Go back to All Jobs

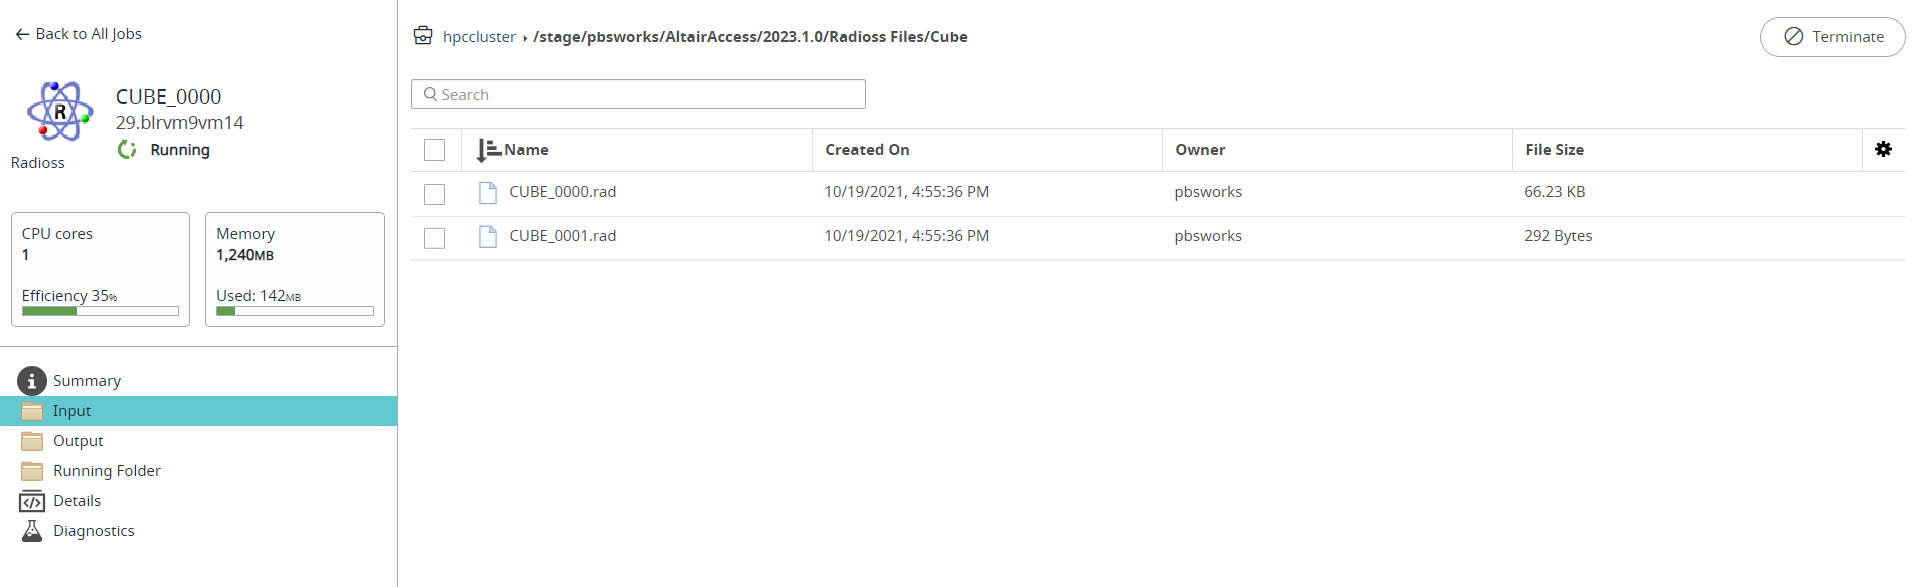coord(79,34)
